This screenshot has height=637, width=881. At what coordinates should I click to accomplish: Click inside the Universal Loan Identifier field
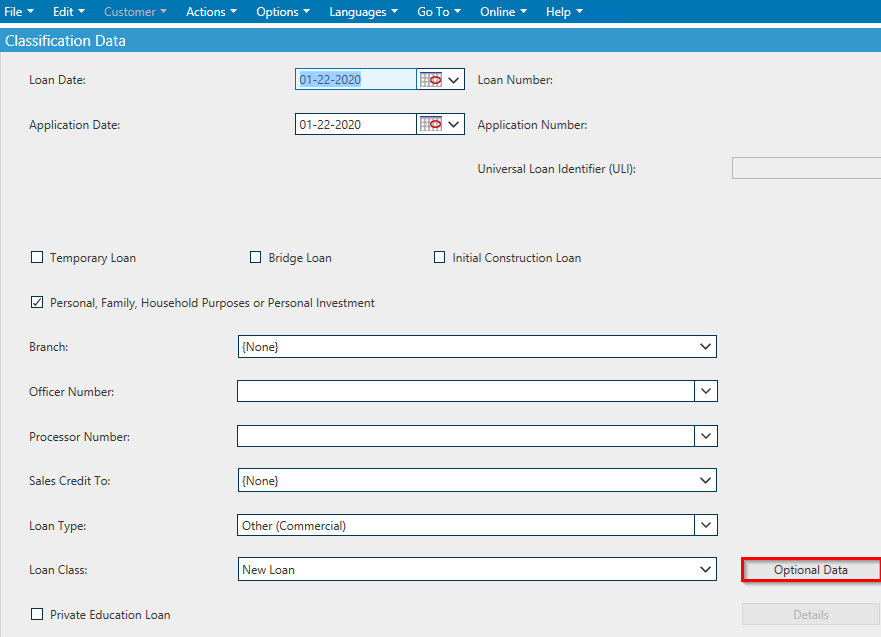806,168
